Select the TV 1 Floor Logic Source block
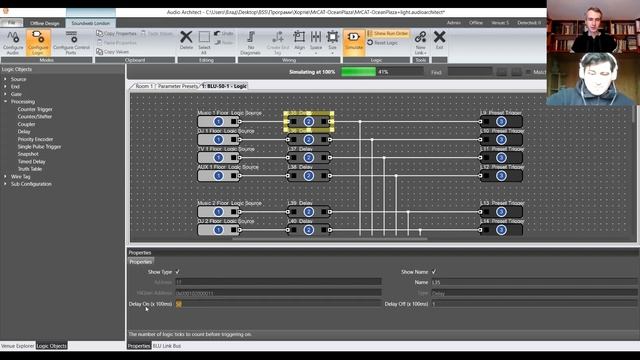640x360 pixels. pyautogui.click(x=219, y=158)
